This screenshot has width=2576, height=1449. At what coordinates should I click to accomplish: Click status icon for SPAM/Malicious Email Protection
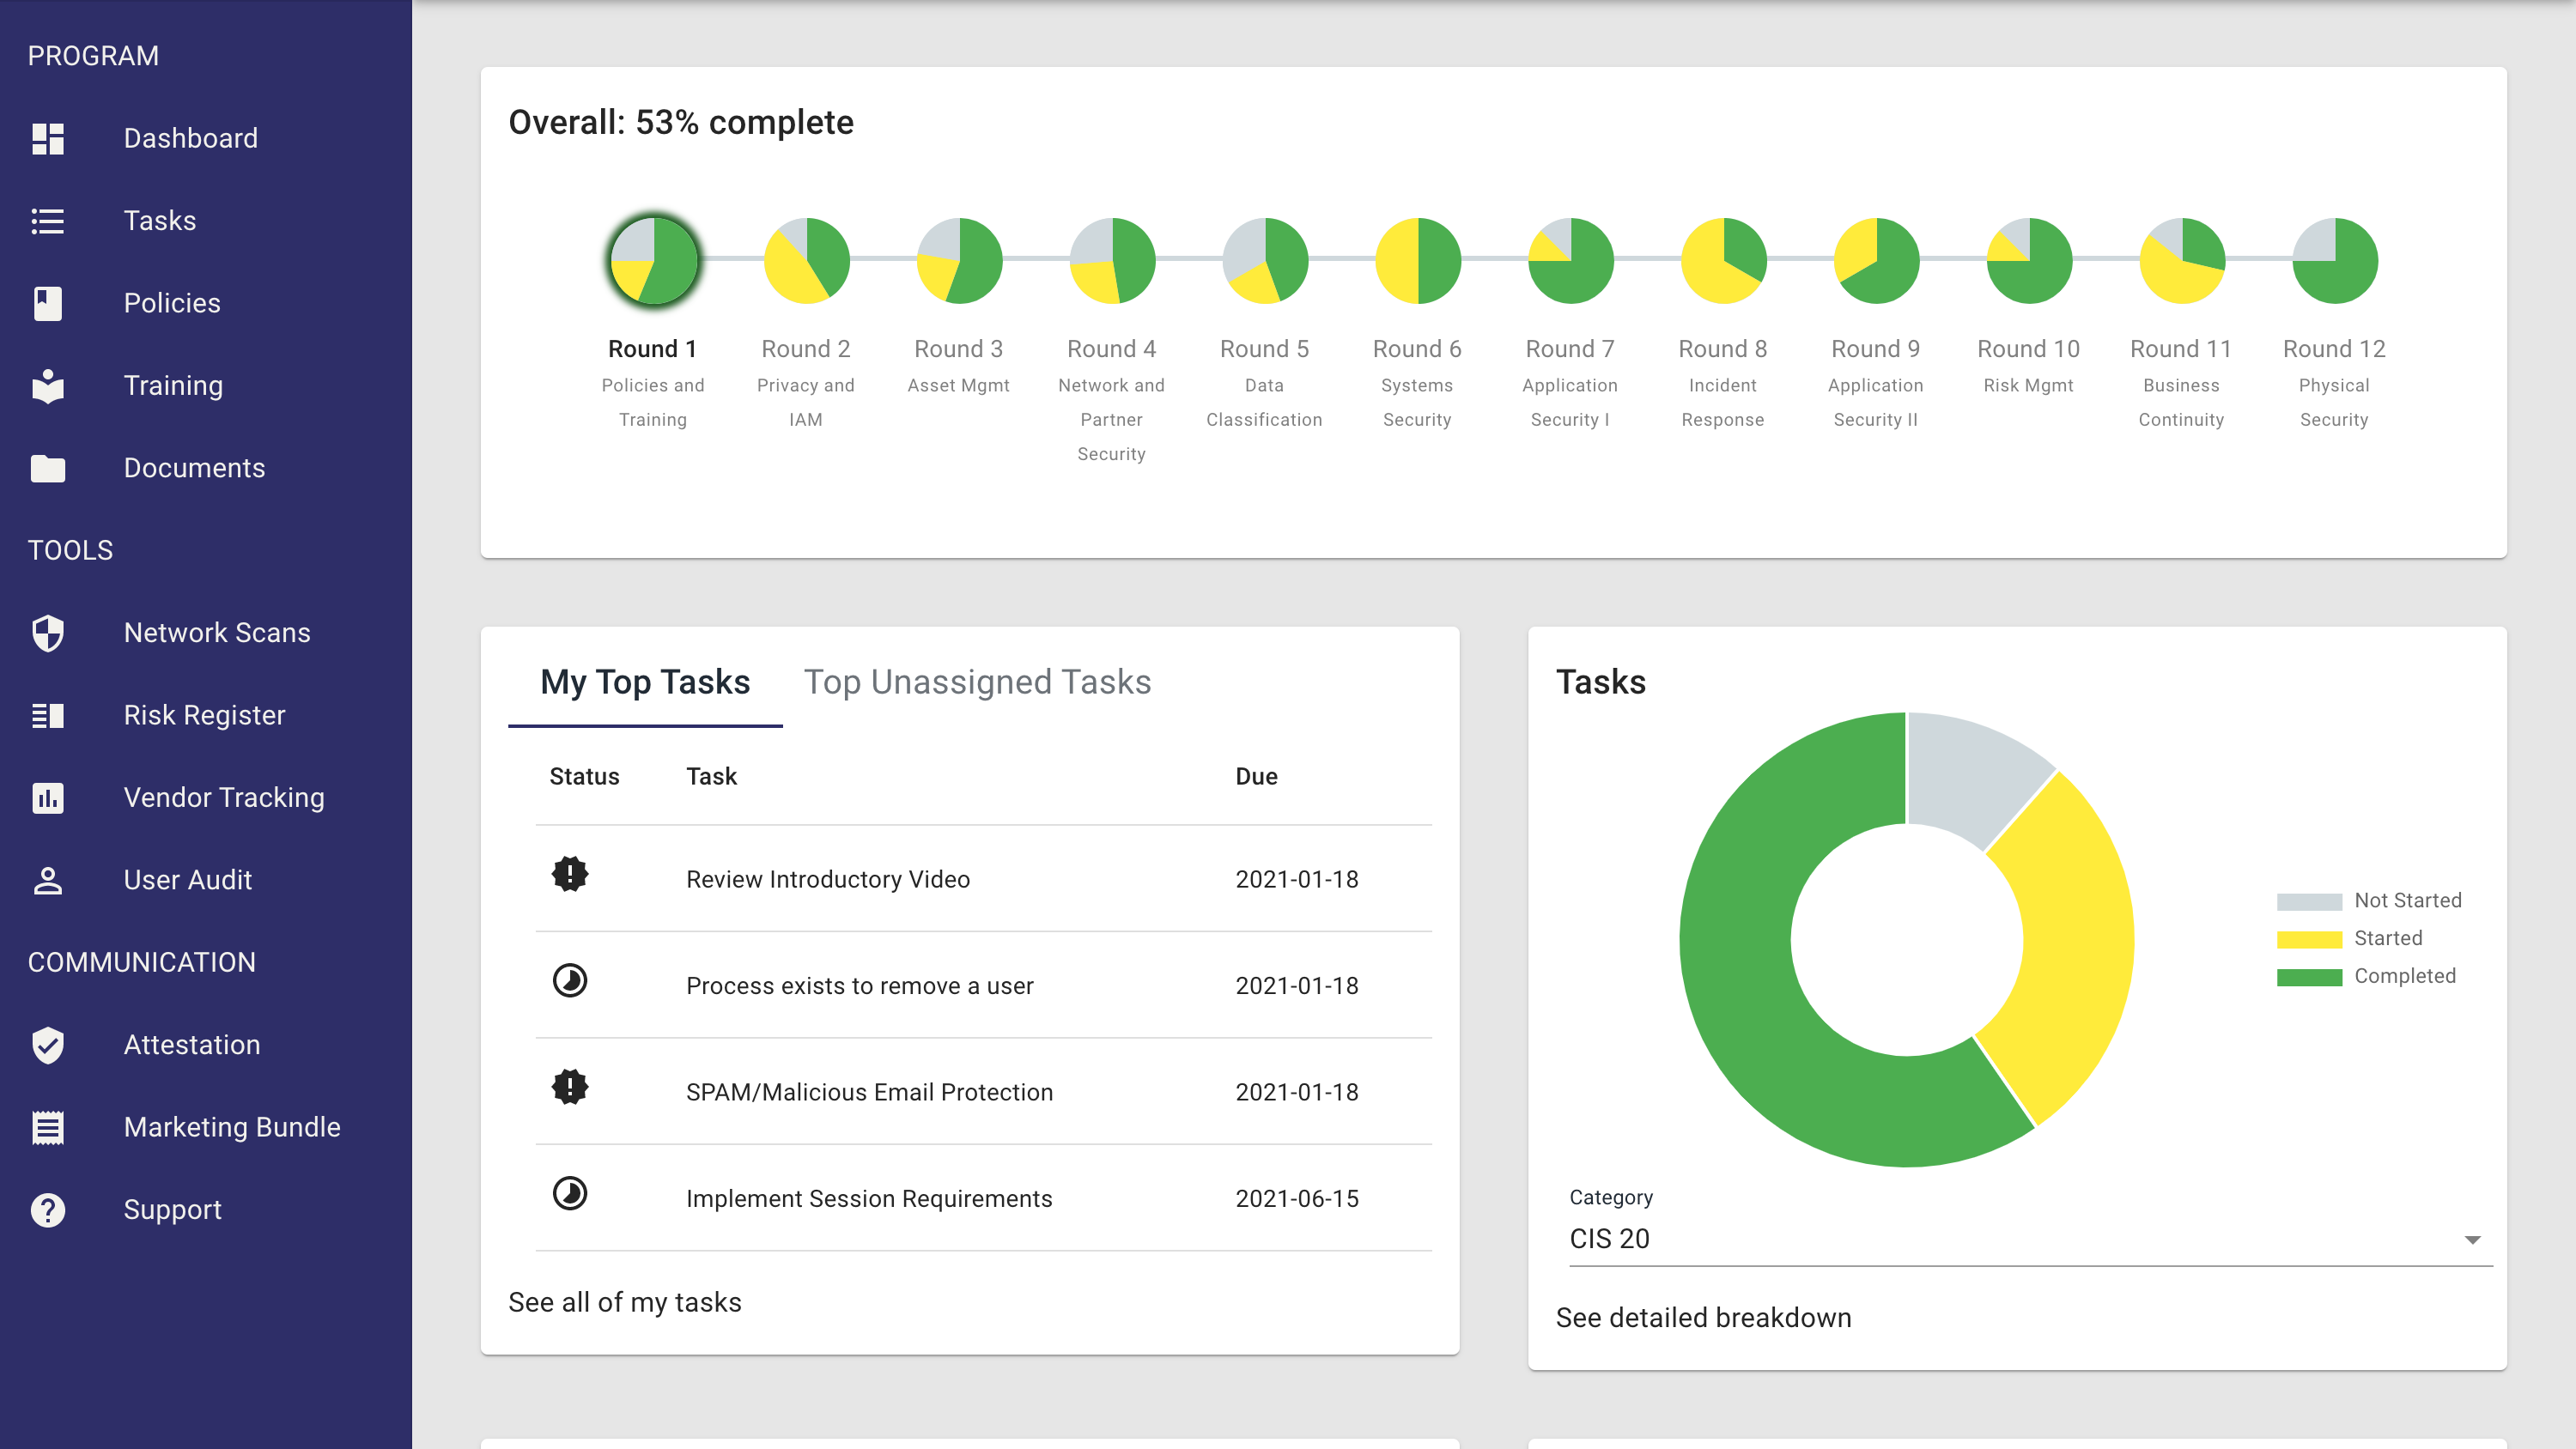point(570,1087)
